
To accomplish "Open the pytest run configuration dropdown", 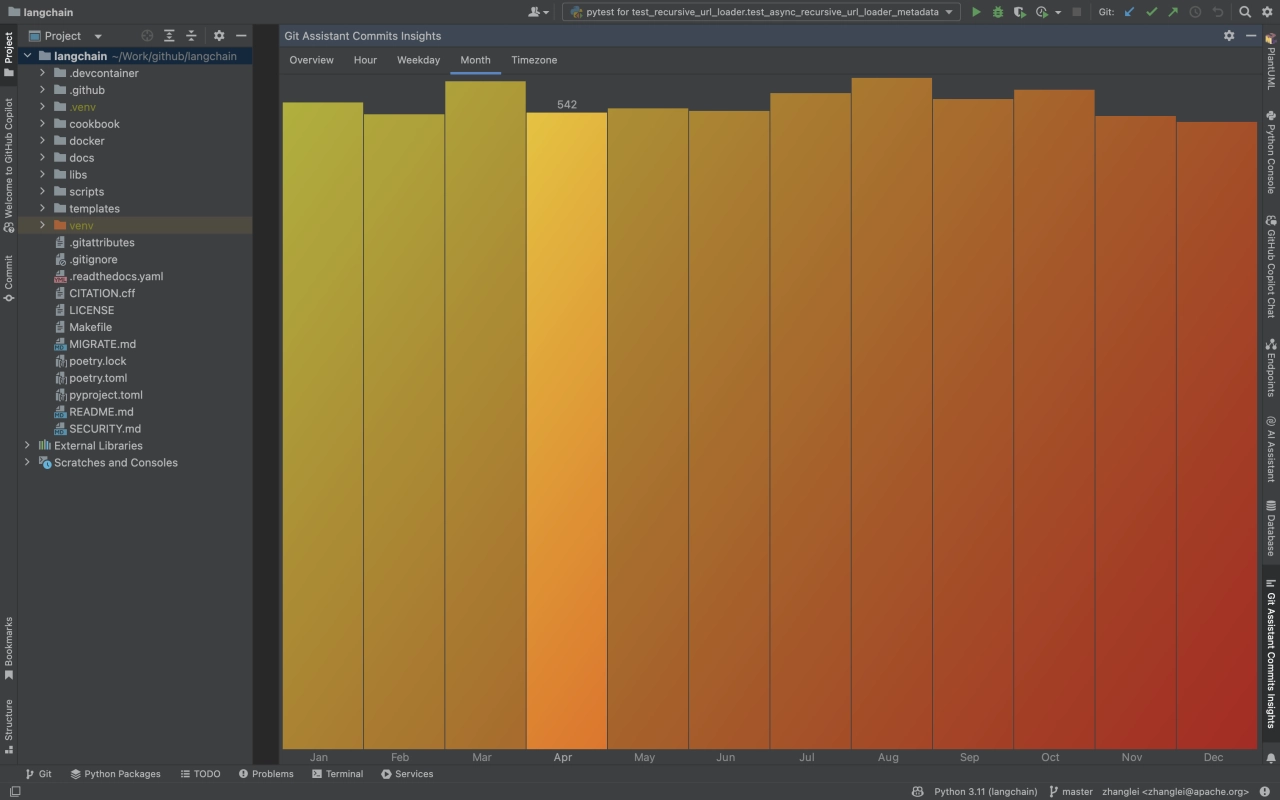I will pyautogui.click(x=760, y=12).
